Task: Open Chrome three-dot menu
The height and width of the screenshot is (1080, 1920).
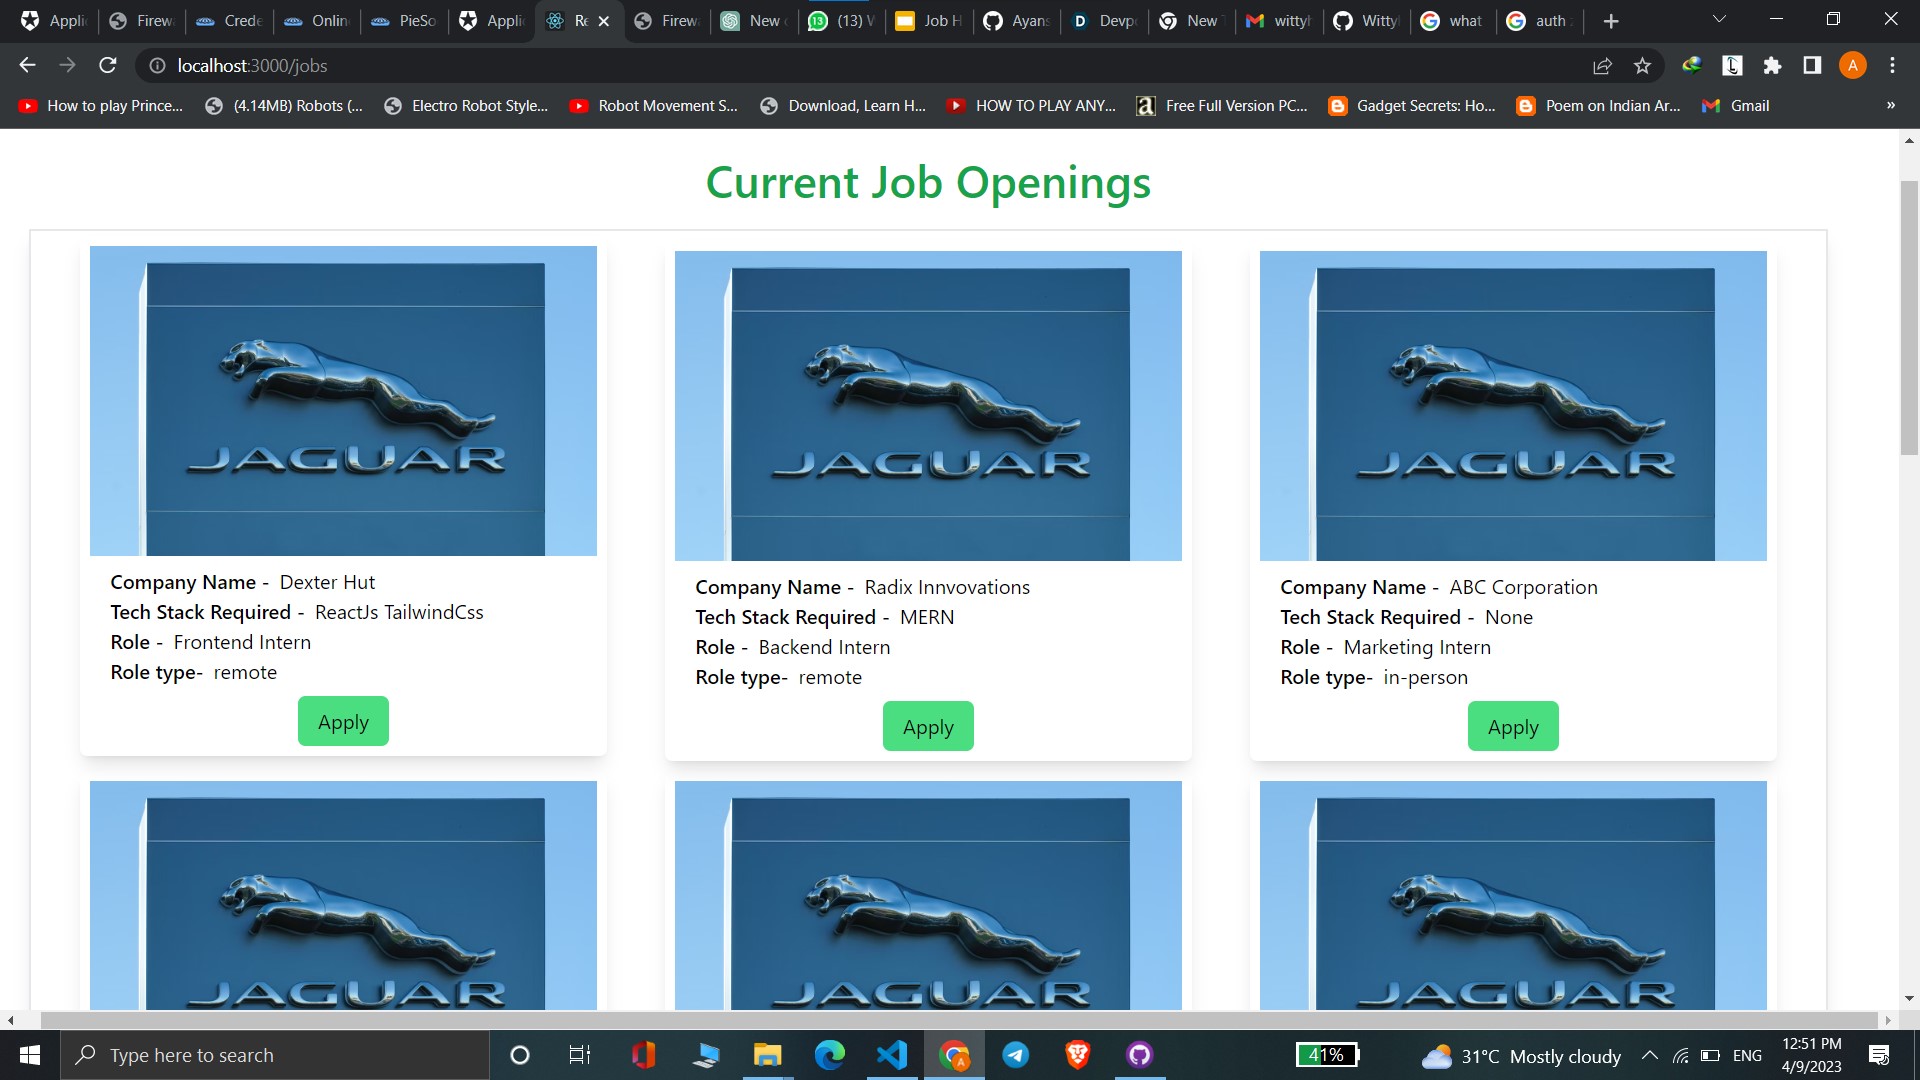Action: click(1892, 65)
